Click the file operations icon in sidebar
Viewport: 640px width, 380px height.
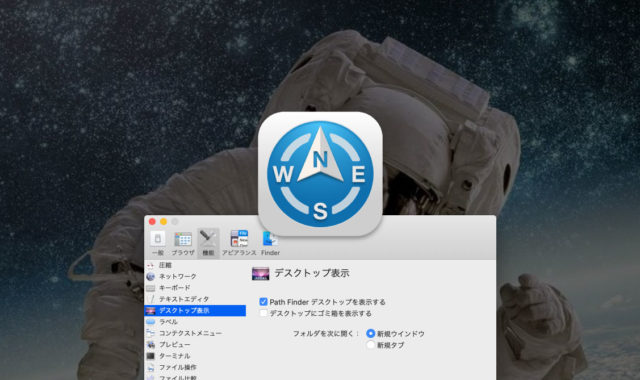151,367
